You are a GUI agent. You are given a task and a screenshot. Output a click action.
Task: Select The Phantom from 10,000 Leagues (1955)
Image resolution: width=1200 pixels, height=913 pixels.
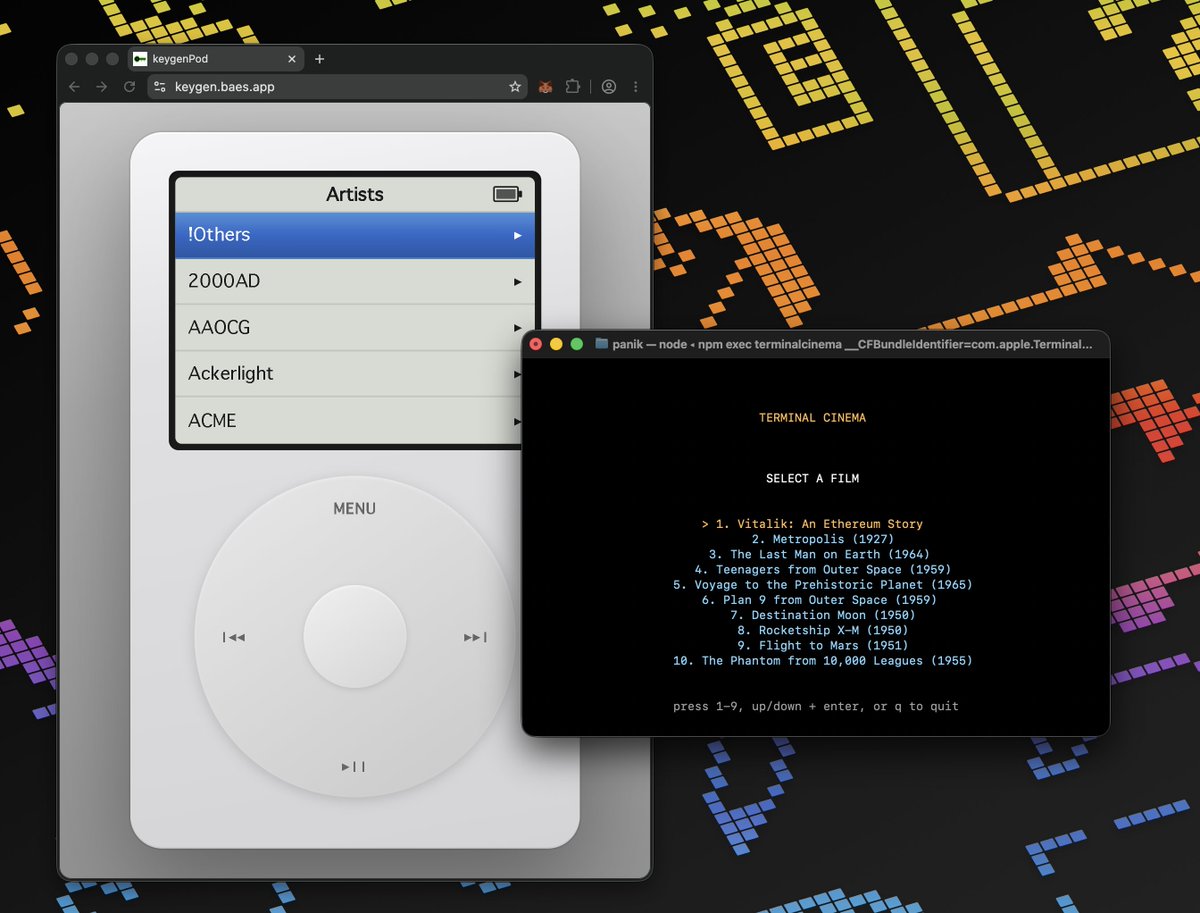pyautogui.click(x=822, y=661)
